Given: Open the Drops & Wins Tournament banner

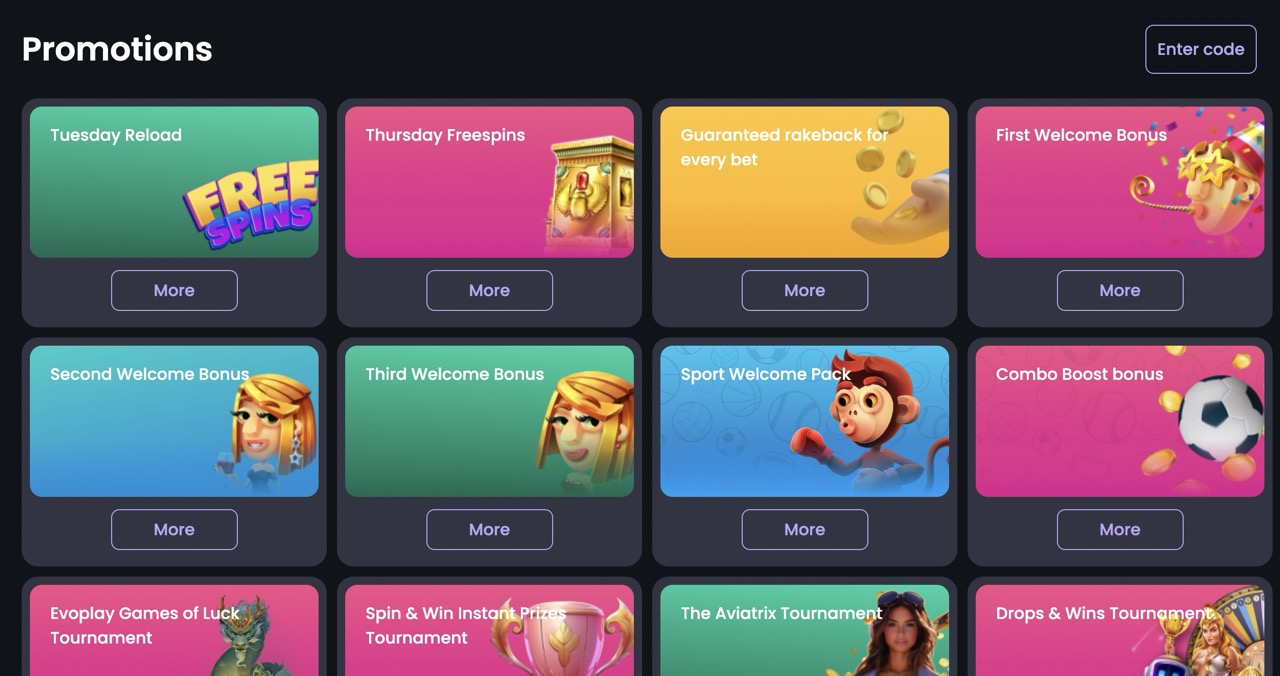Looking at the screenshot, I should tap(1120, 630).
